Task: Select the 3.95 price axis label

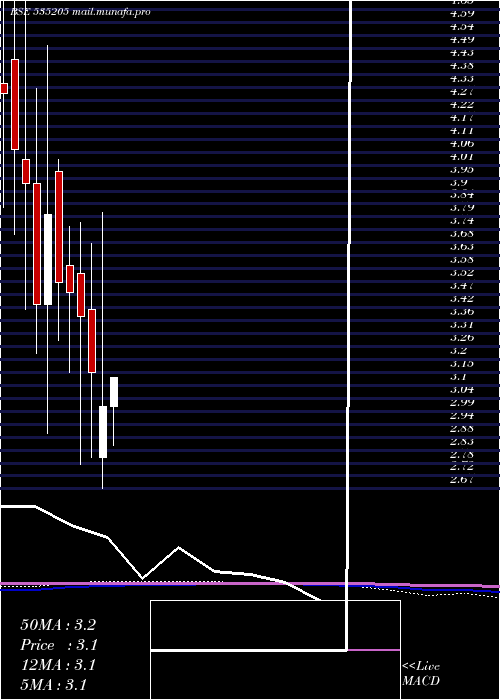Action: (x=462, y=169)
